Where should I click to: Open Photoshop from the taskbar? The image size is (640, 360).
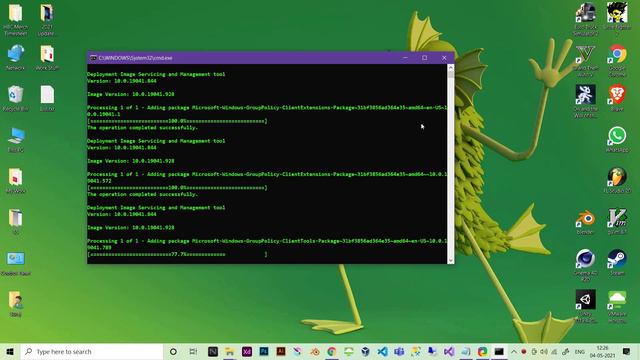264,351
